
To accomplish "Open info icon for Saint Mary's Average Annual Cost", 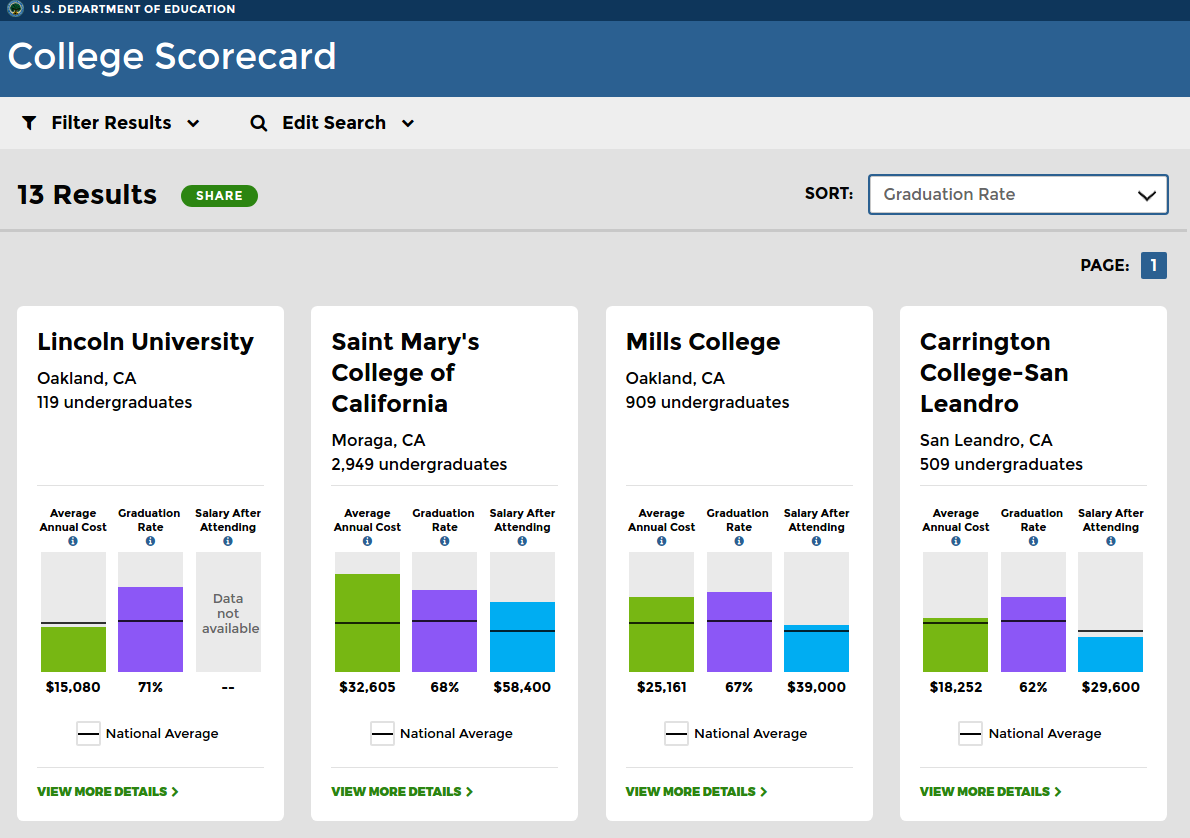I will (367, 541).
